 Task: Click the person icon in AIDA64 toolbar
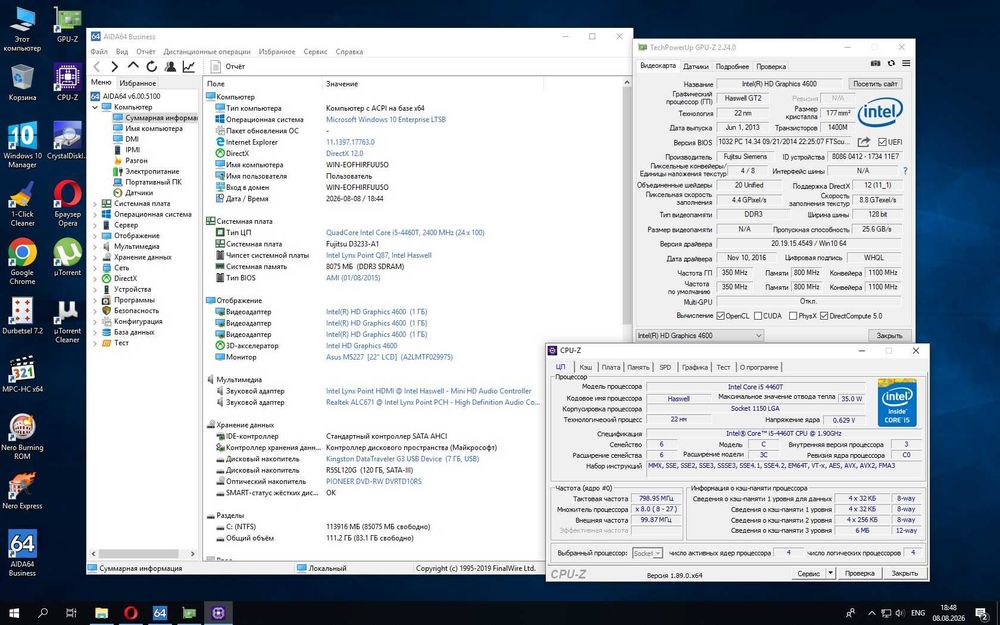click(x=170, y=66)
